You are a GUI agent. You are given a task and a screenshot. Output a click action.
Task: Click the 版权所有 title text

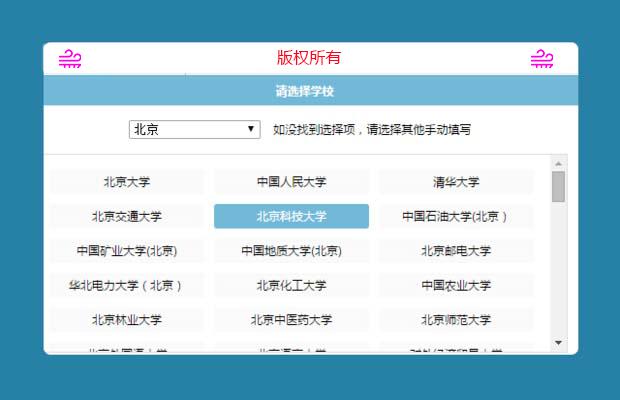point(309,58)
